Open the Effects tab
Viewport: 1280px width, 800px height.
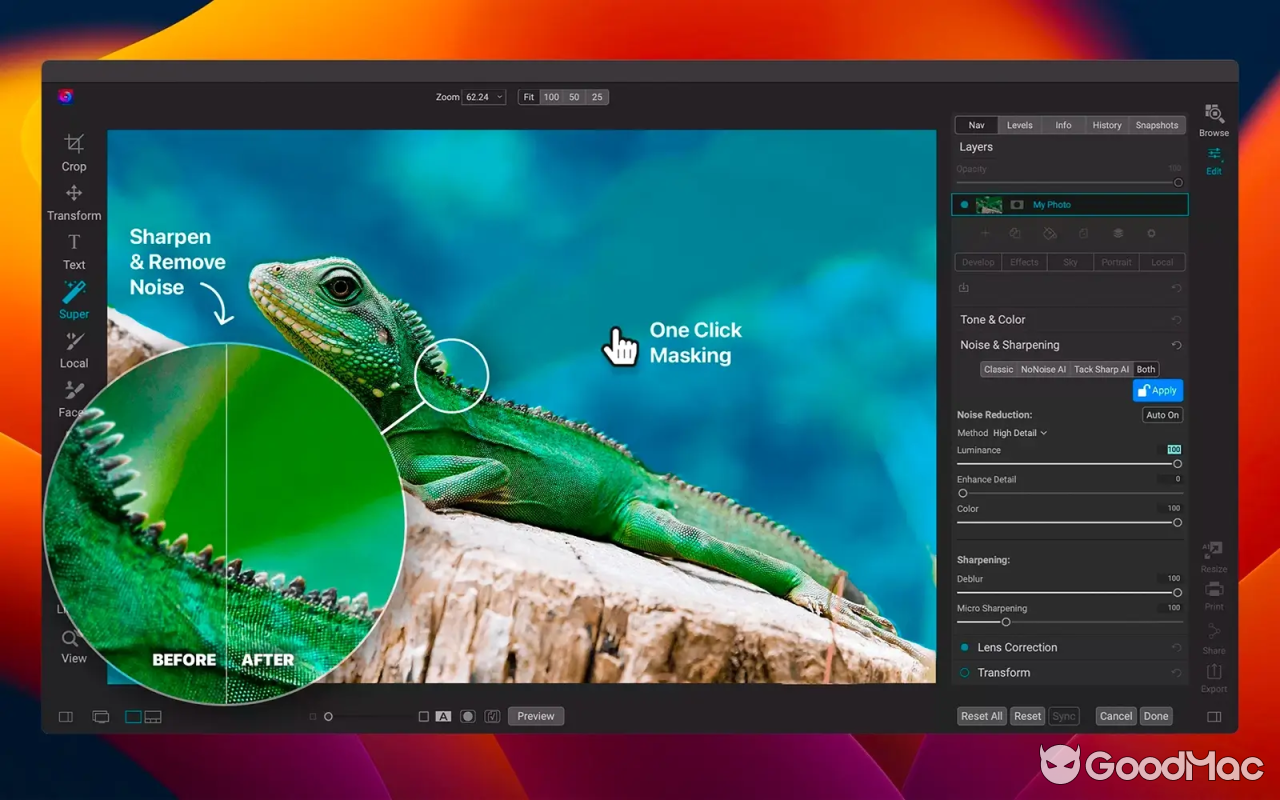(x=1023, y=262)
